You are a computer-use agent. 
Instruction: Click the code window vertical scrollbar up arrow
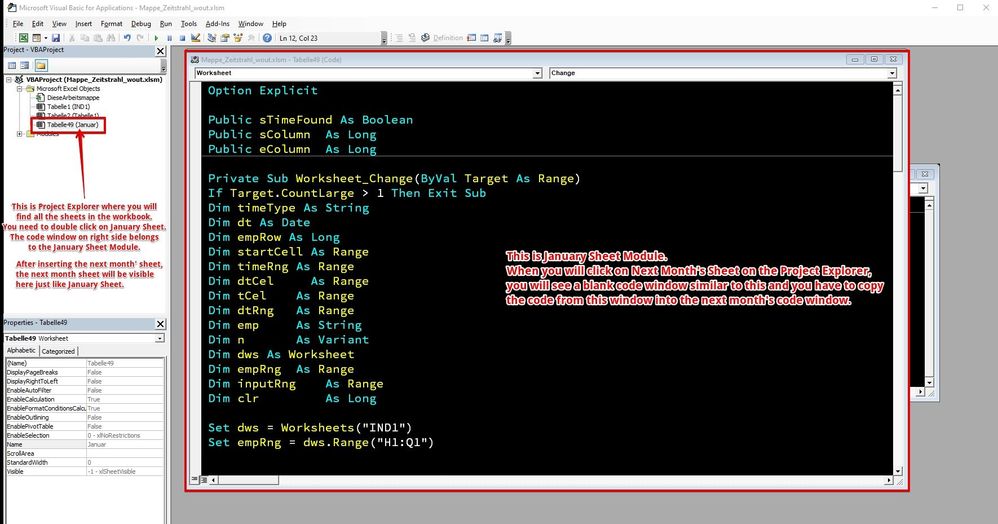(897, 90)
